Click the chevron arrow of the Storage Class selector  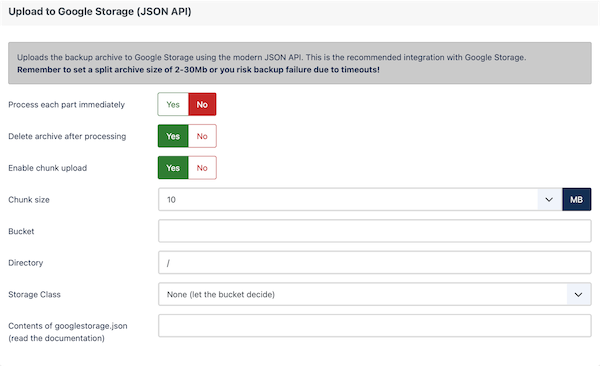pos(578,294)
